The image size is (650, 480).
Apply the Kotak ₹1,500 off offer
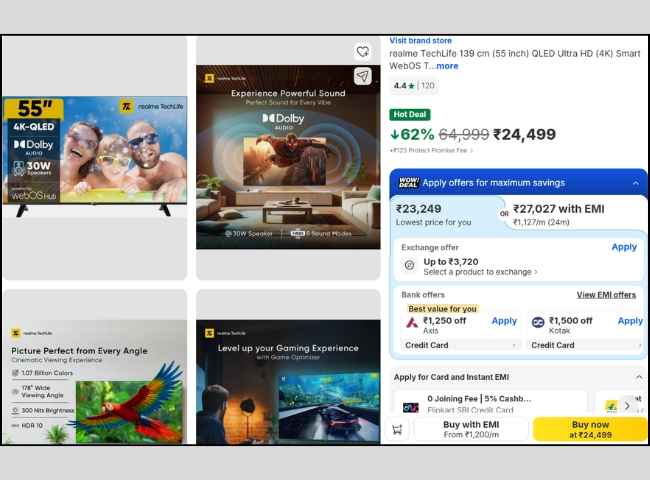point(630,321)
